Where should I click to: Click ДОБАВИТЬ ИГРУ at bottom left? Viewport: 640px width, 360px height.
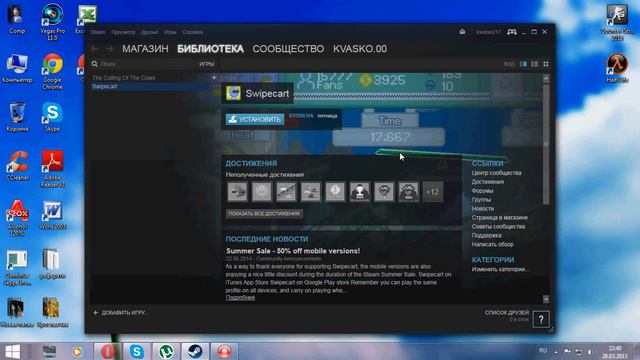pos(121,313)
